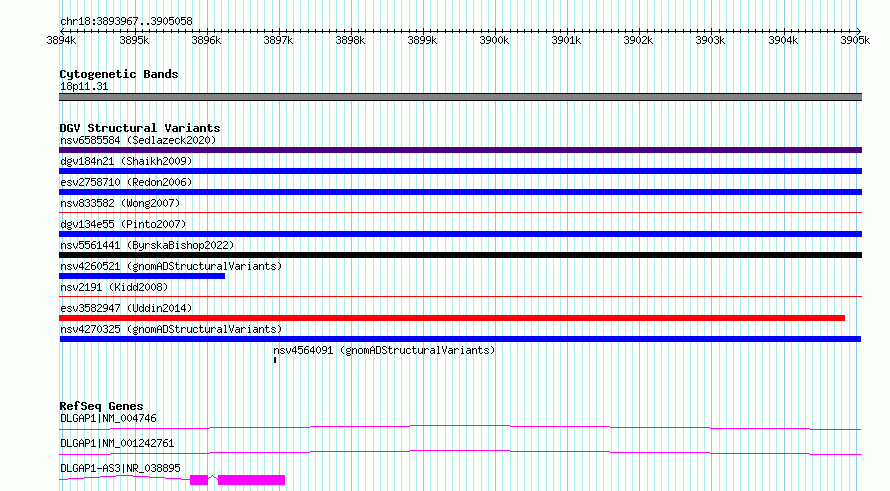Click the 3901k ruler tick label
The width and height of the screenshot is (890, 491).
pos(566,40)
